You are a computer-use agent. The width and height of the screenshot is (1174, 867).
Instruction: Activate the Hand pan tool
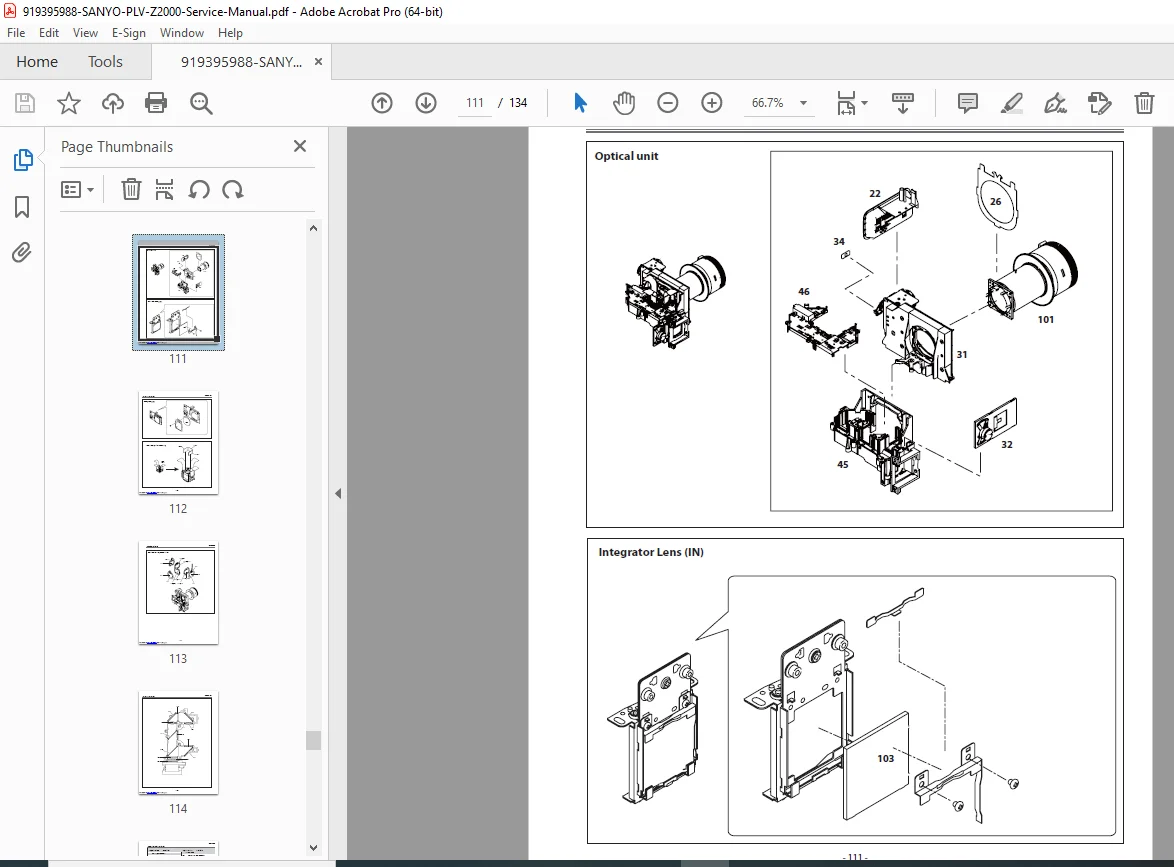point(624,103)
